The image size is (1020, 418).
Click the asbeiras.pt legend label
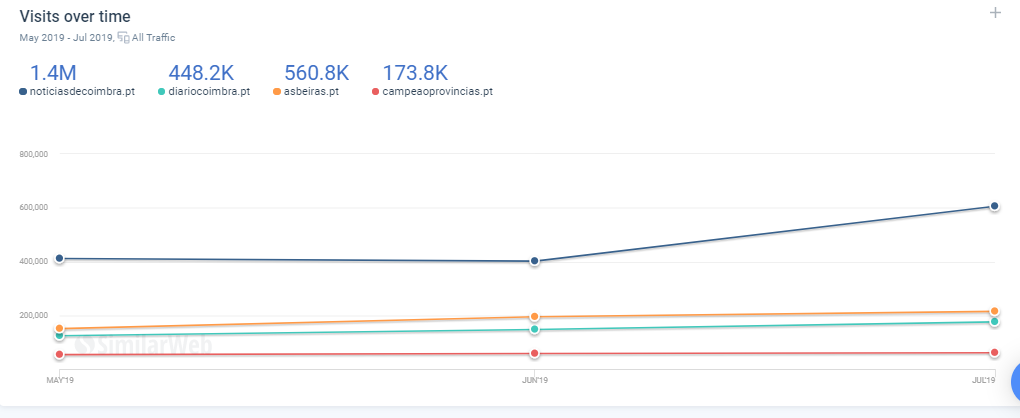point(311,92)
